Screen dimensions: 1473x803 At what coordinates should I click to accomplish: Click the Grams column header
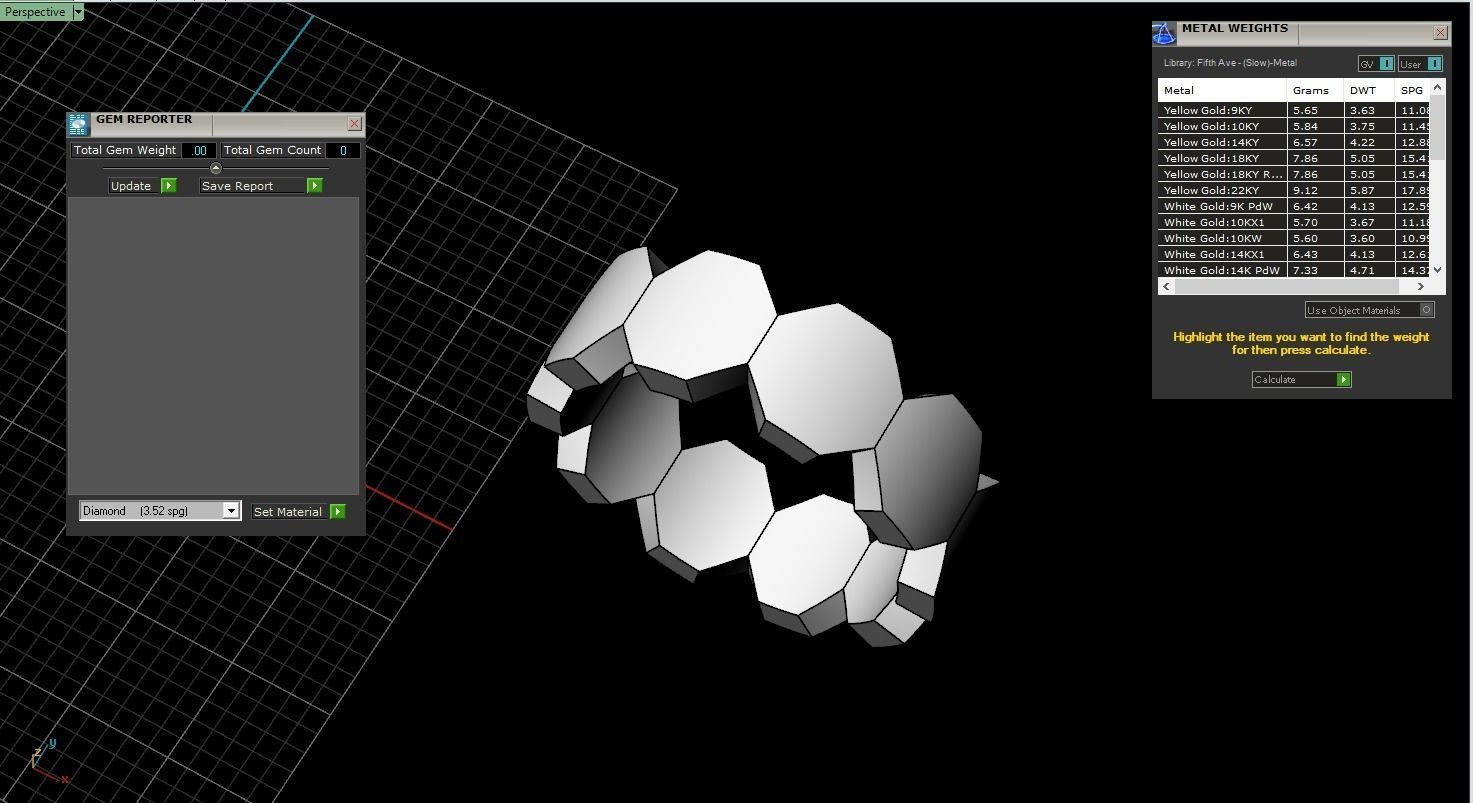[1316, 90]
